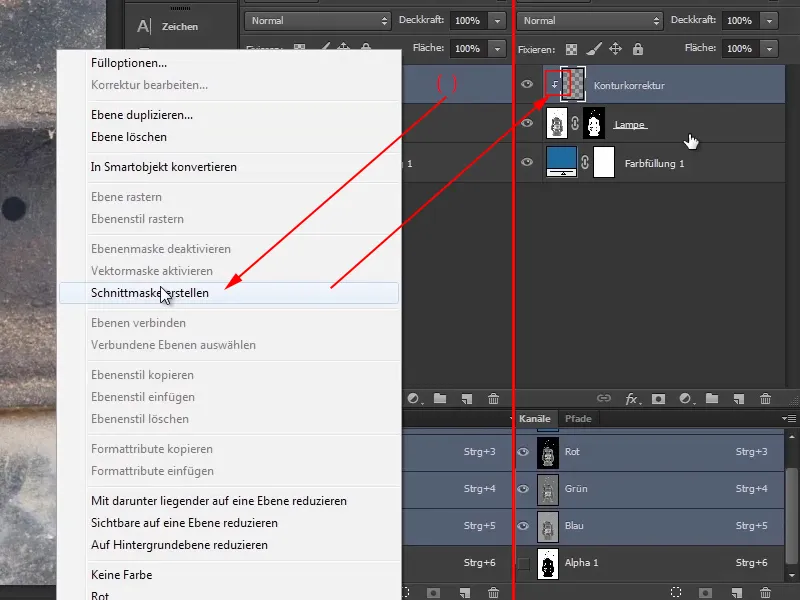Toggle visibility of the Grün channel
This screenshot has height=600, width=800.
pos(523,489)
